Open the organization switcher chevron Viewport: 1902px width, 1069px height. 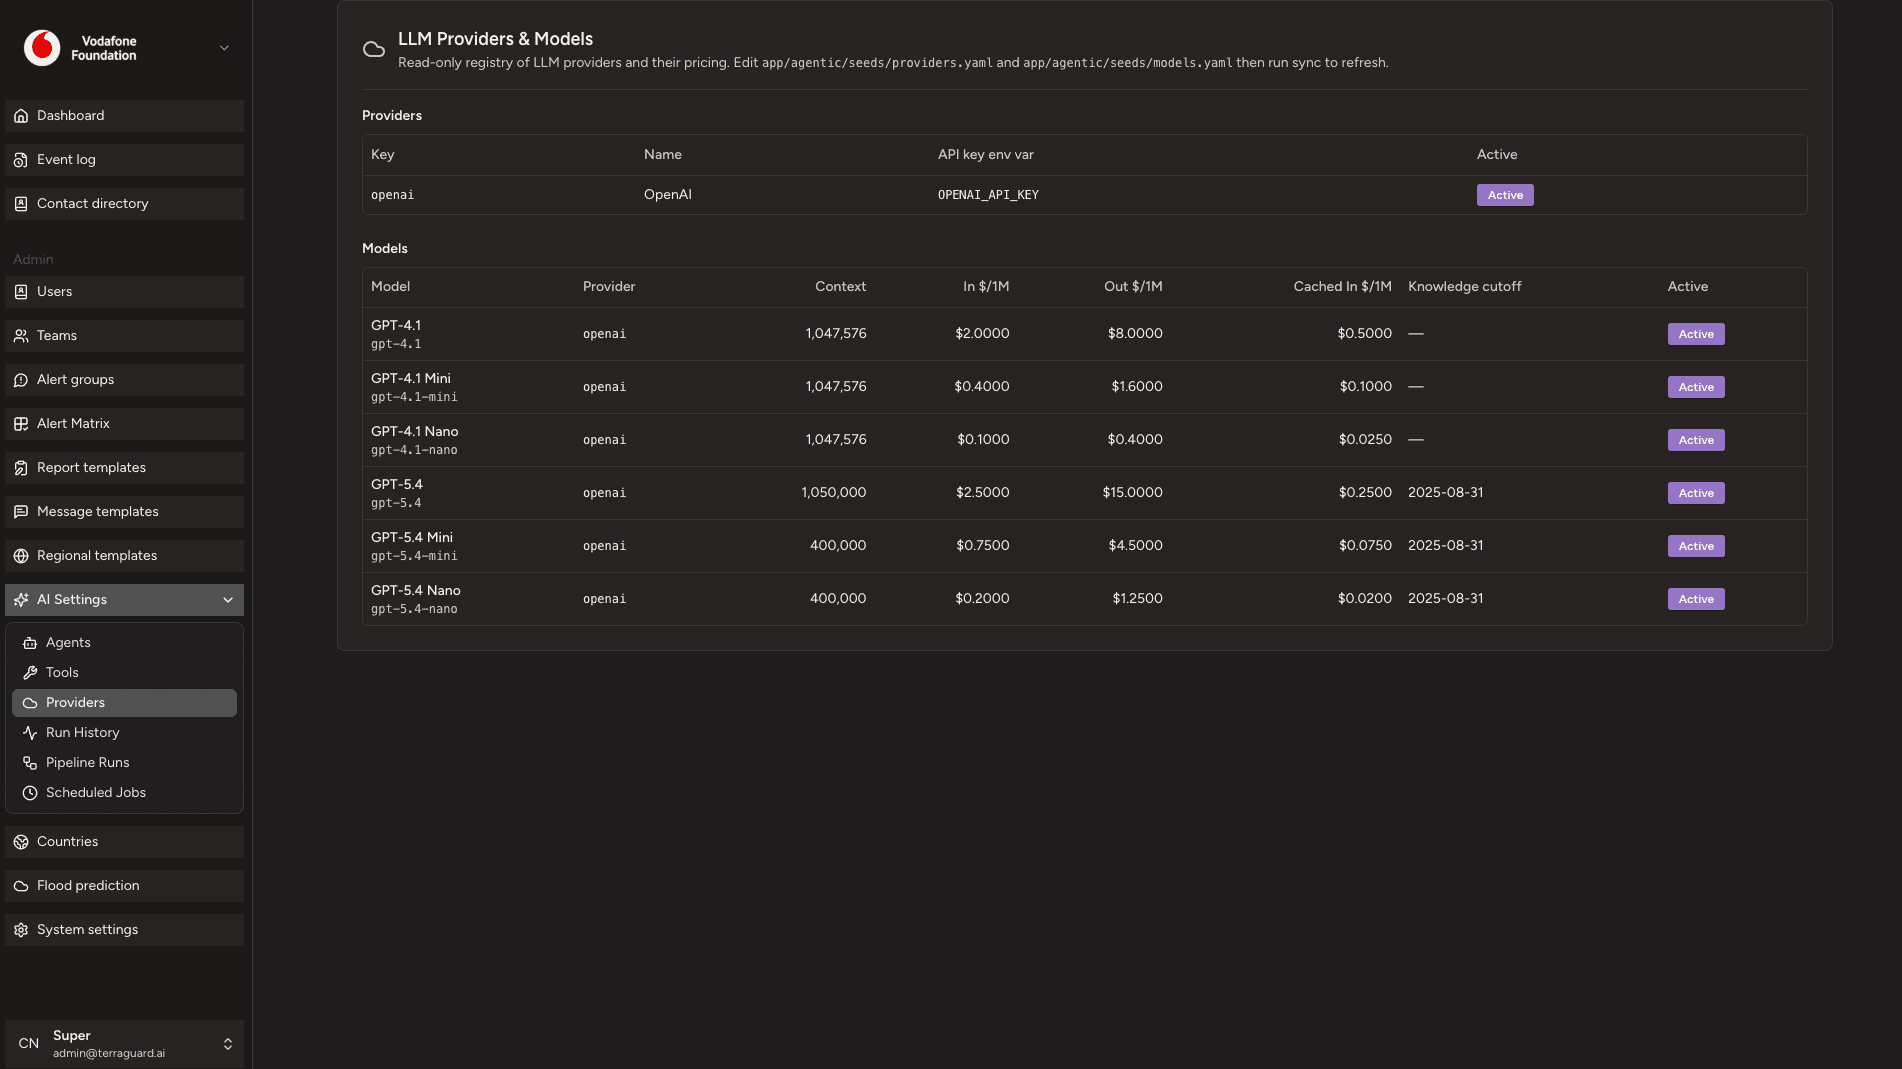pyautogui.click(x=224, y=48)
